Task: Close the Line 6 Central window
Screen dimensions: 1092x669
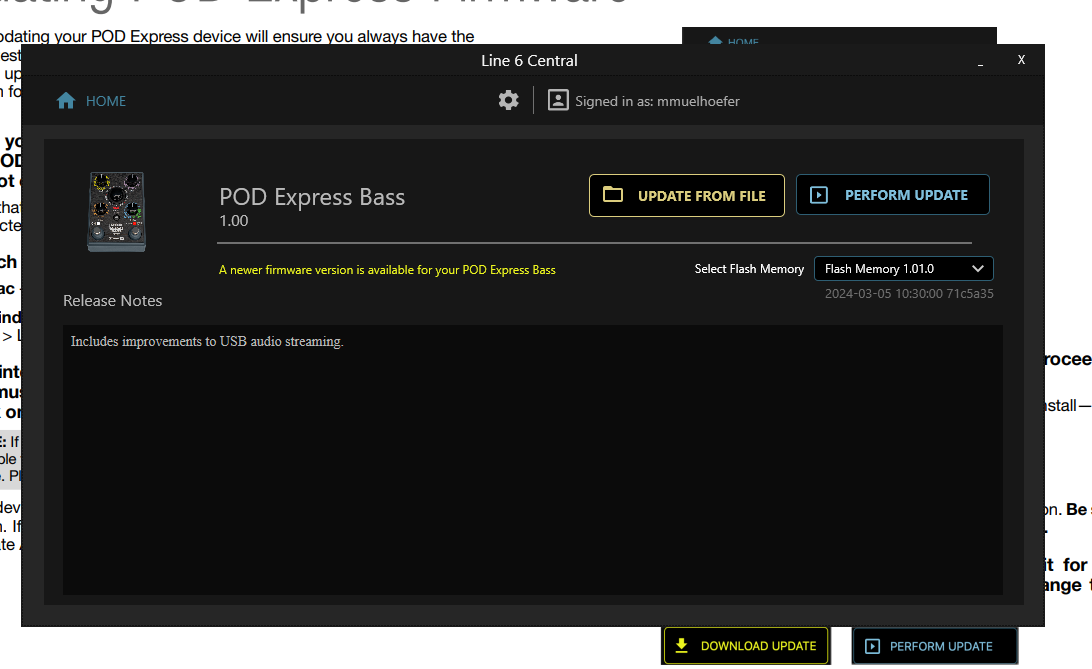Action: tap(1021, 60)
